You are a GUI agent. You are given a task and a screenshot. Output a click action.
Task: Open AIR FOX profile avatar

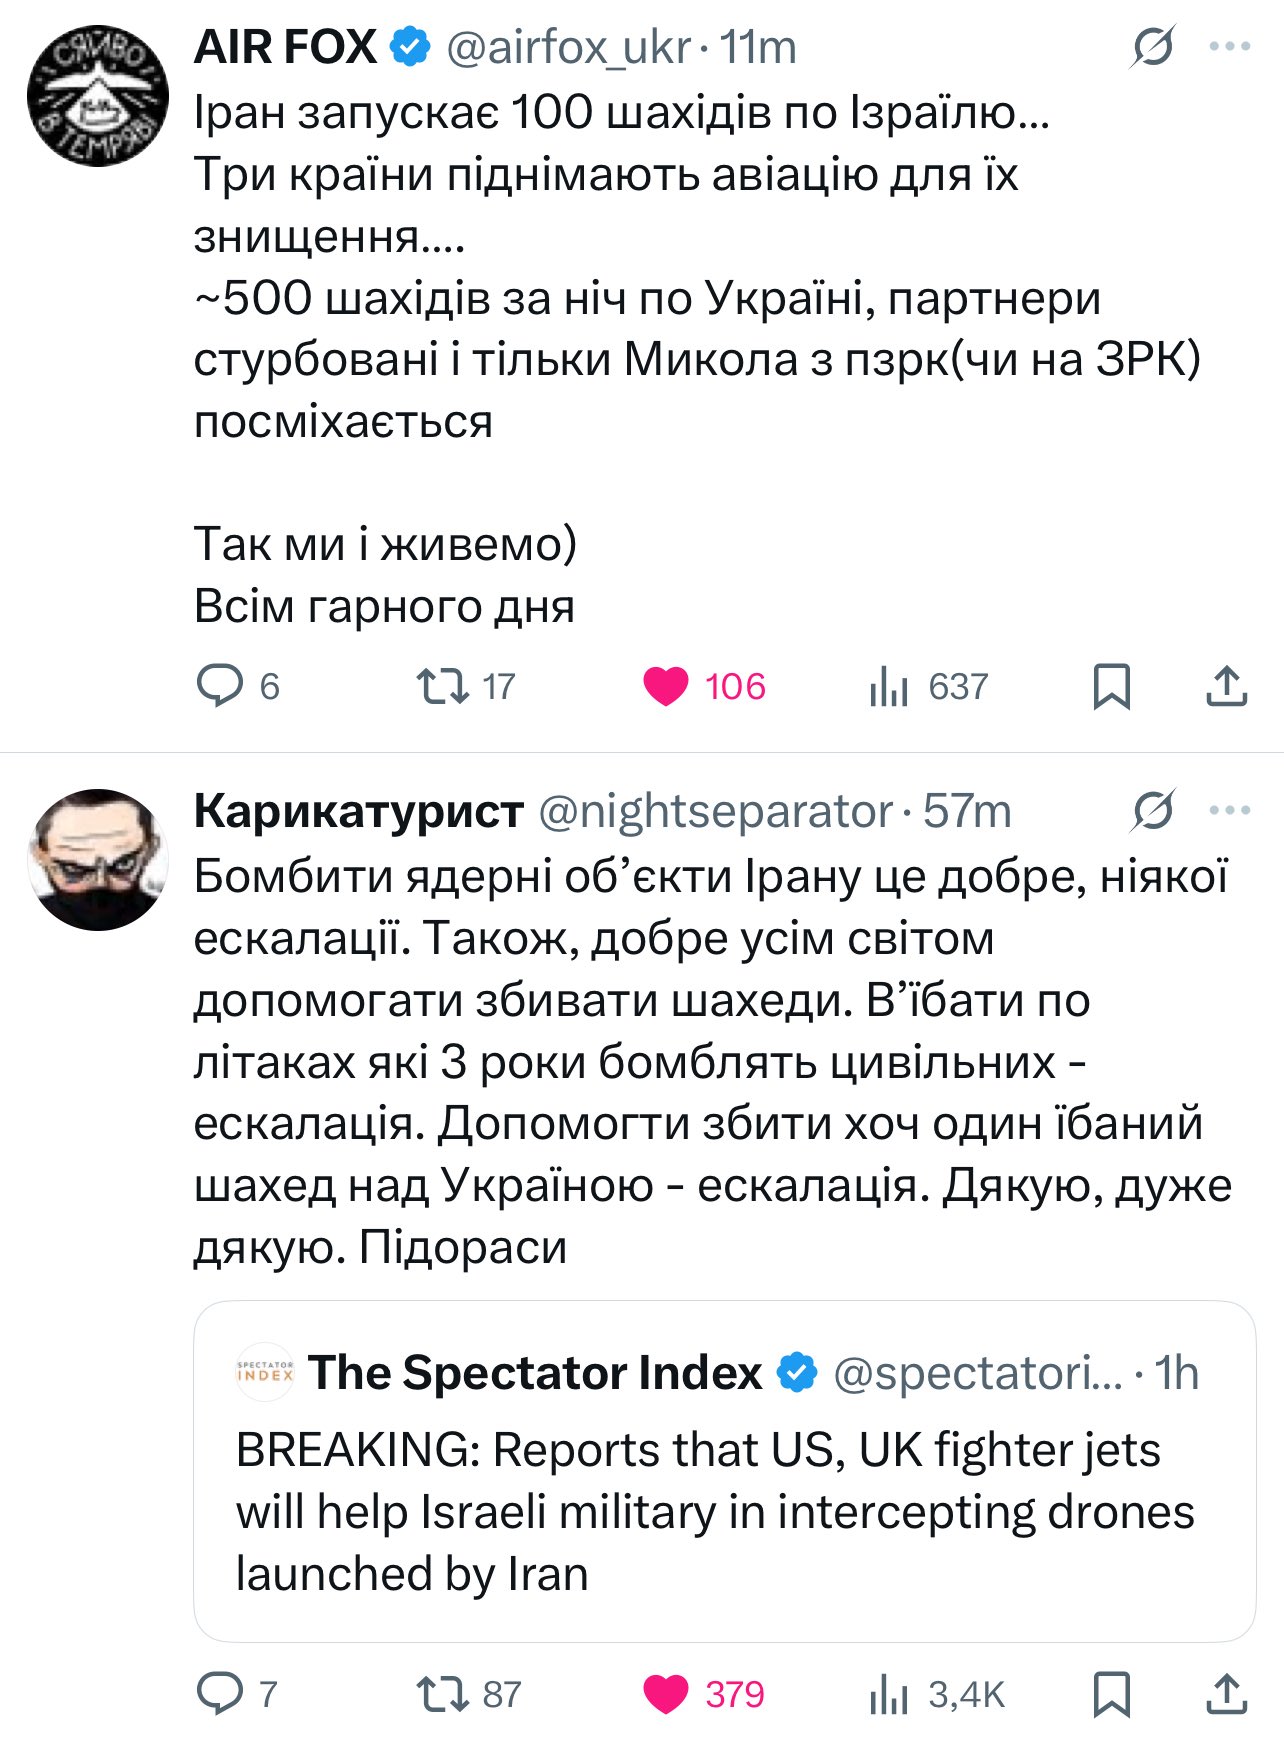point(98,96)
